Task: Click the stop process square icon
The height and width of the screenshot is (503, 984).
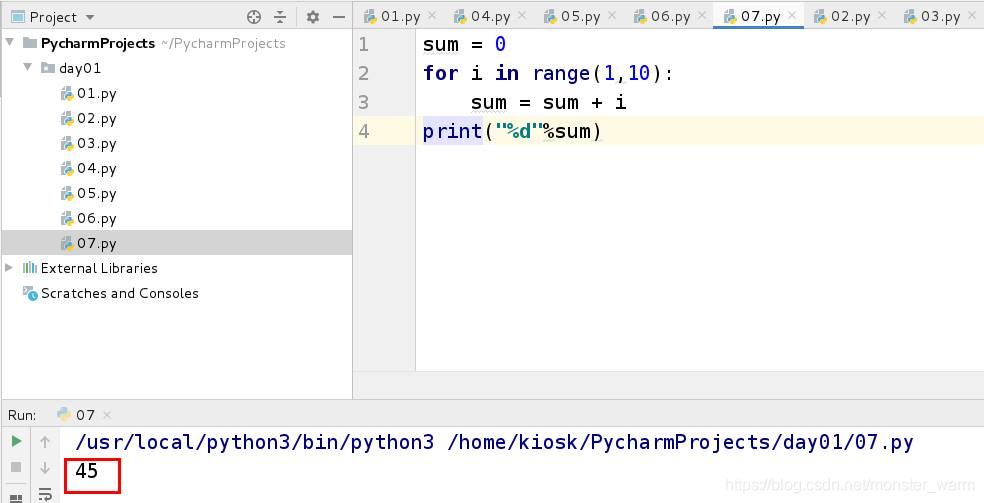Action: pyautogui.click(x=16, y=467)
